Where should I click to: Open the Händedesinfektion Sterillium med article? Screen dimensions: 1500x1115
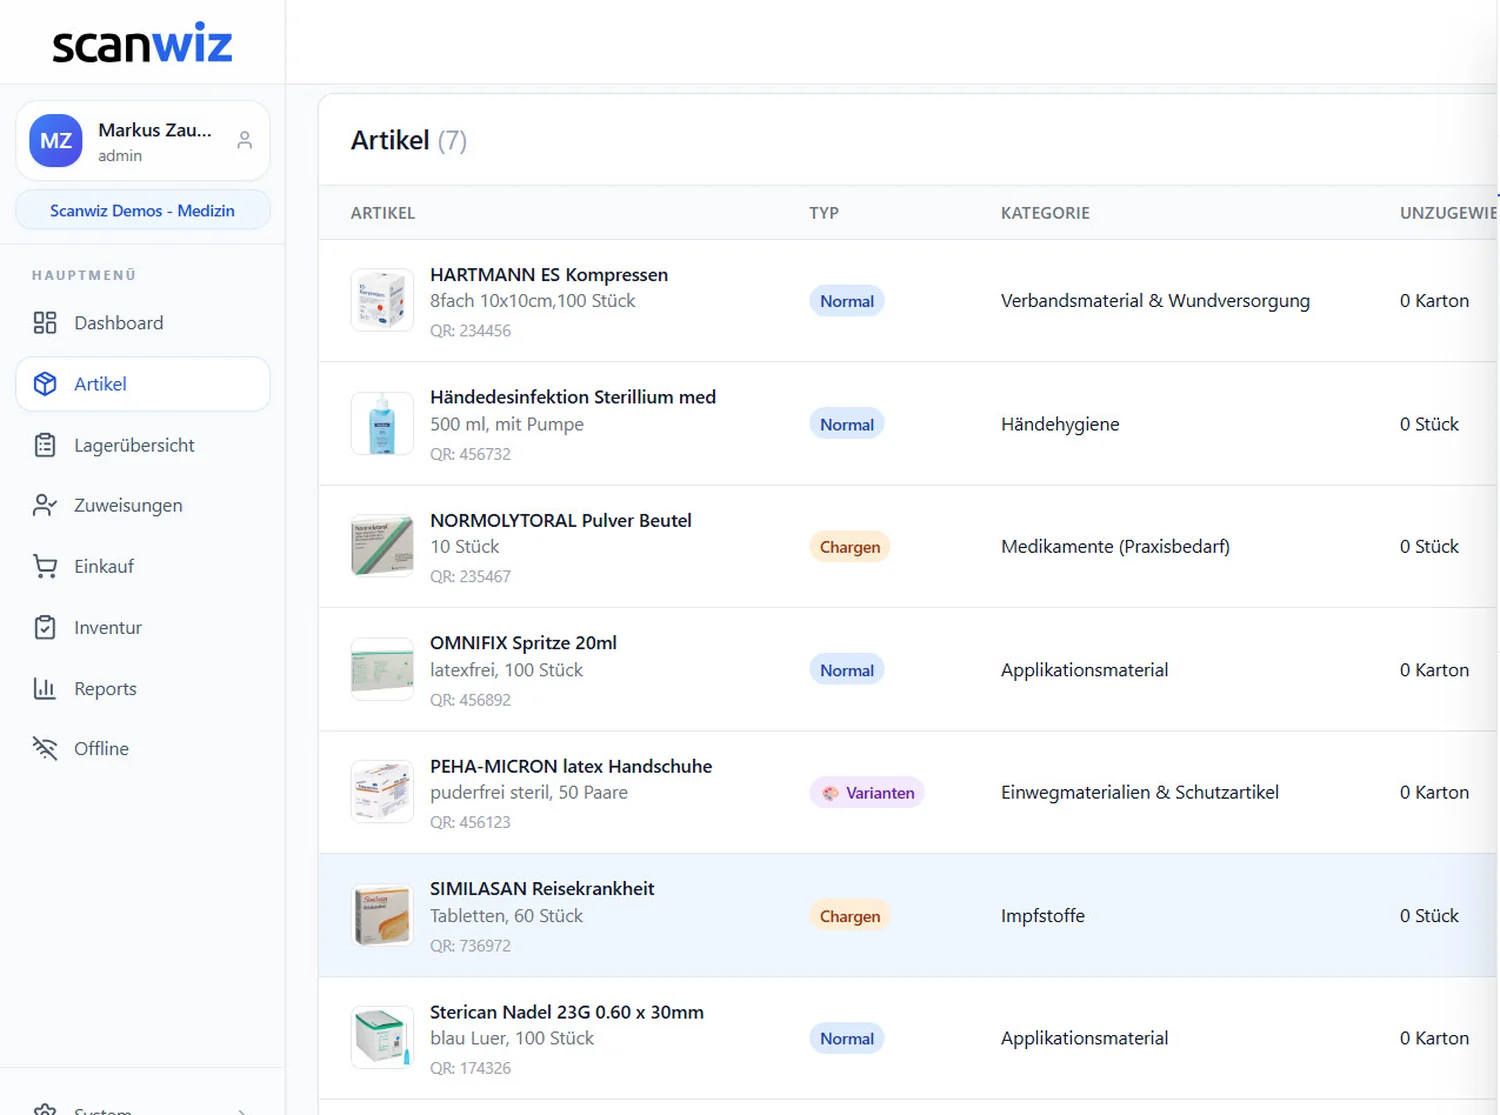(x=573, y=397)
